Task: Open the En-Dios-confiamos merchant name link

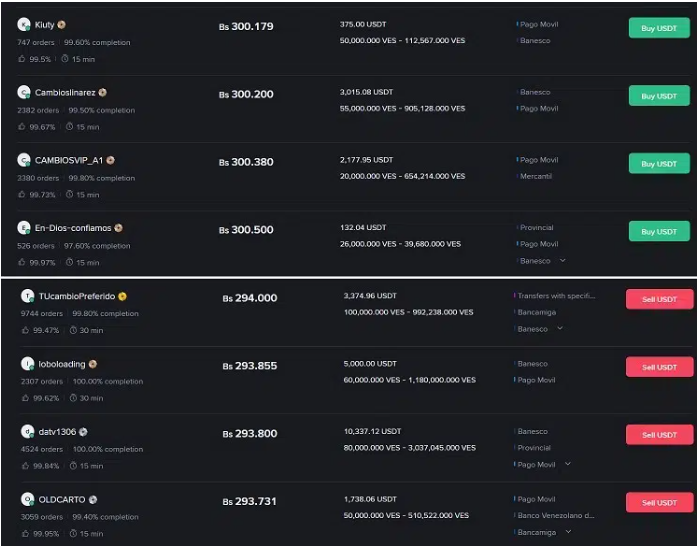Action: coord(73,228)
